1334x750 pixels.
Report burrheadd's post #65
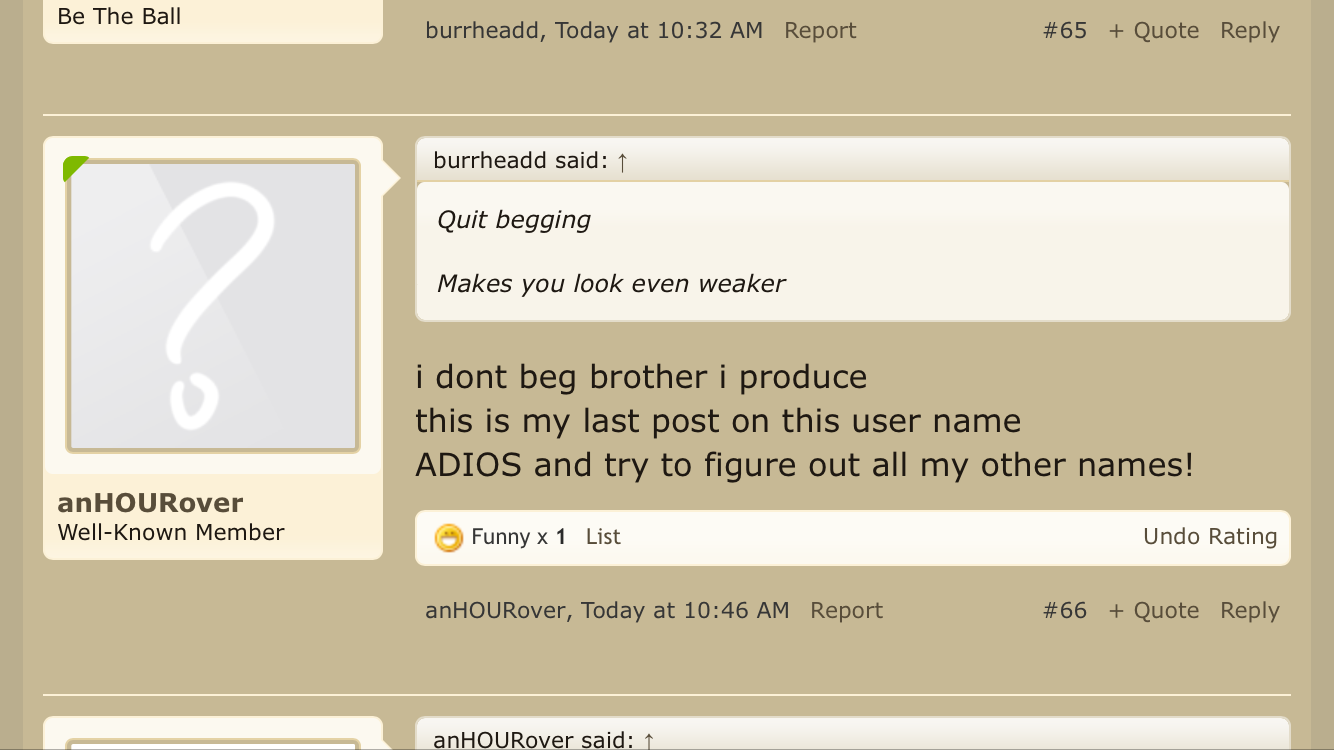click(820, 30)
